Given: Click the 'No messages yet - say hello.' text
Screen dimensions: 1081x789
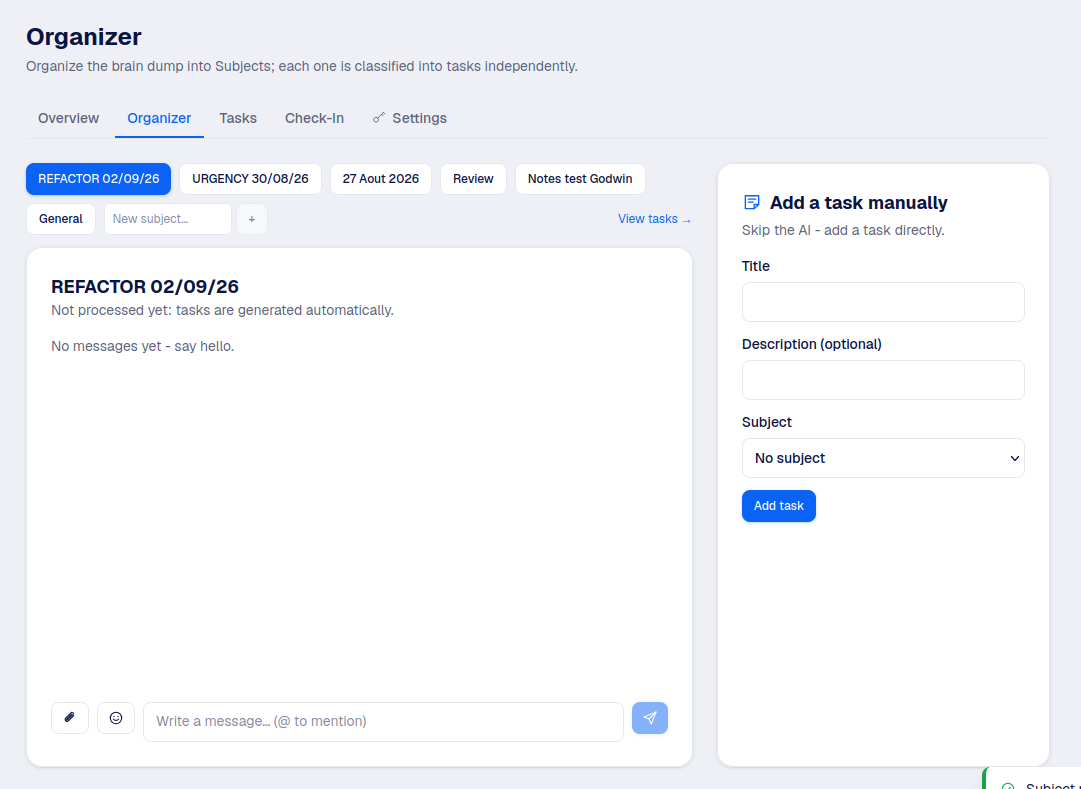Looking at the screenshot, I should 143,346.
